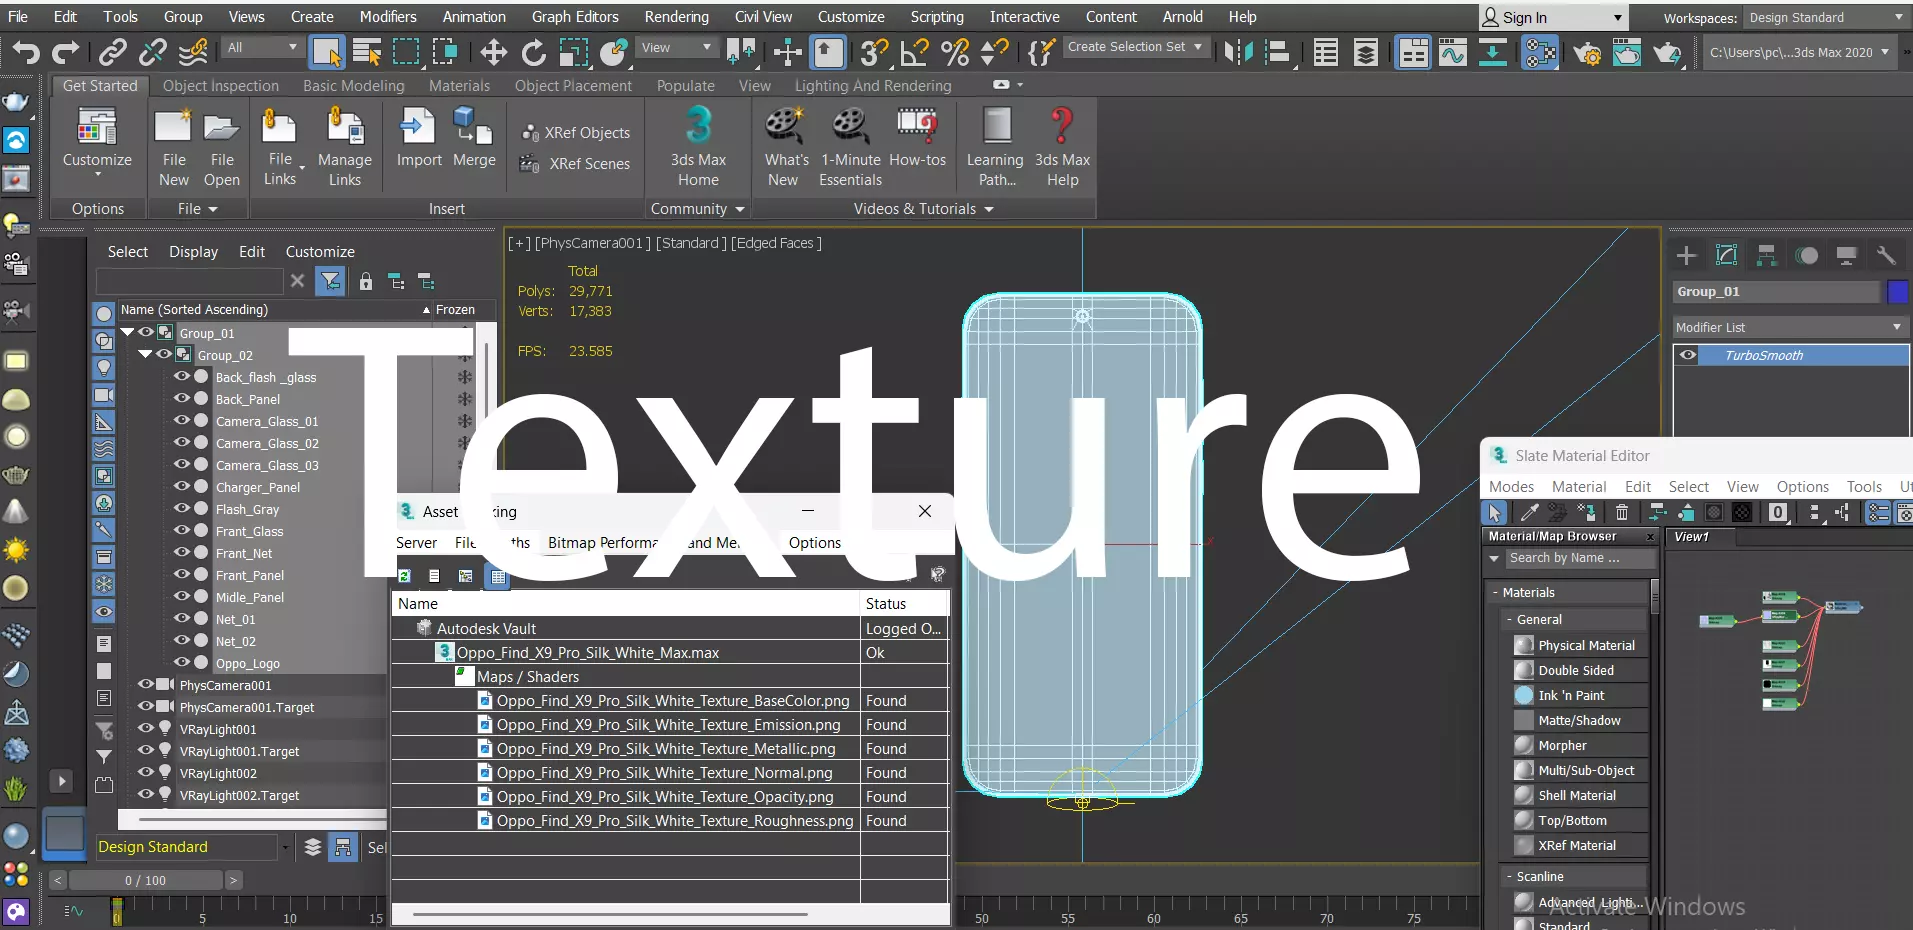This screenshot has width=1913, height=930.
Task: Click the What's New ribbon icon
Action: point(786,146)
